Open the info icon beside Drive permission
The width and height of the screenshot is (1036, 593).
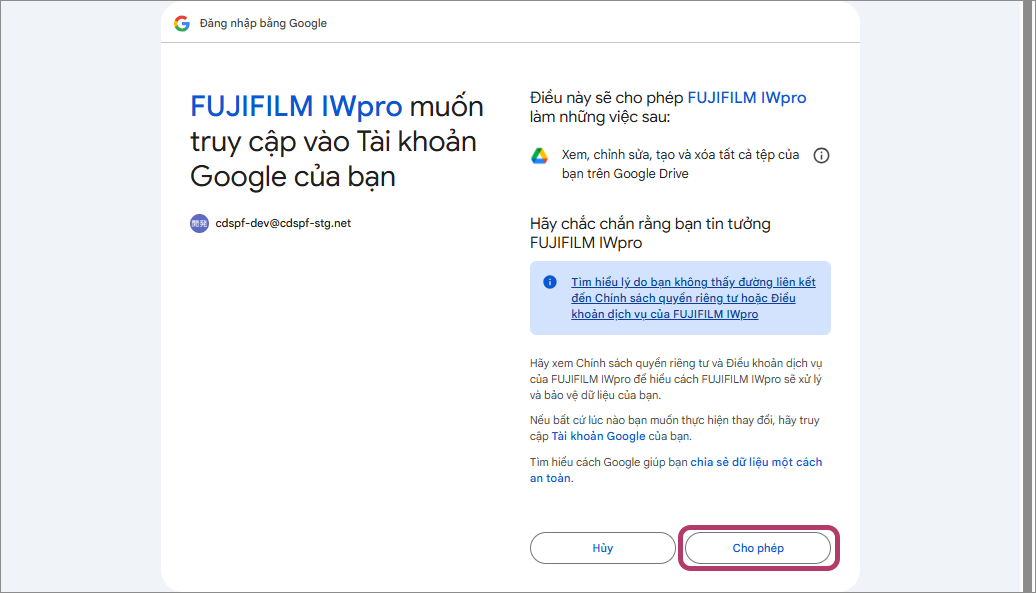(821, 156)
